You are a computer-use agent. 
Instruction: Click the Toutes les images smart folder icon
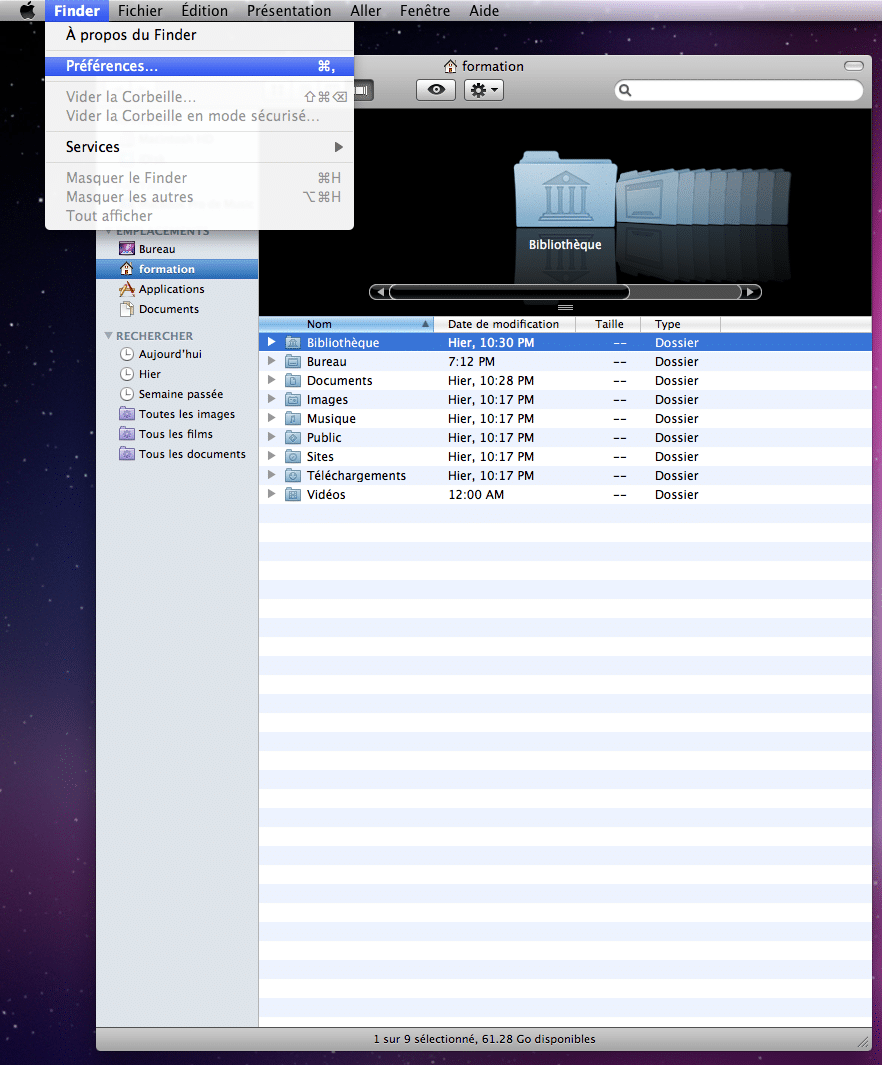click(126, 414)
